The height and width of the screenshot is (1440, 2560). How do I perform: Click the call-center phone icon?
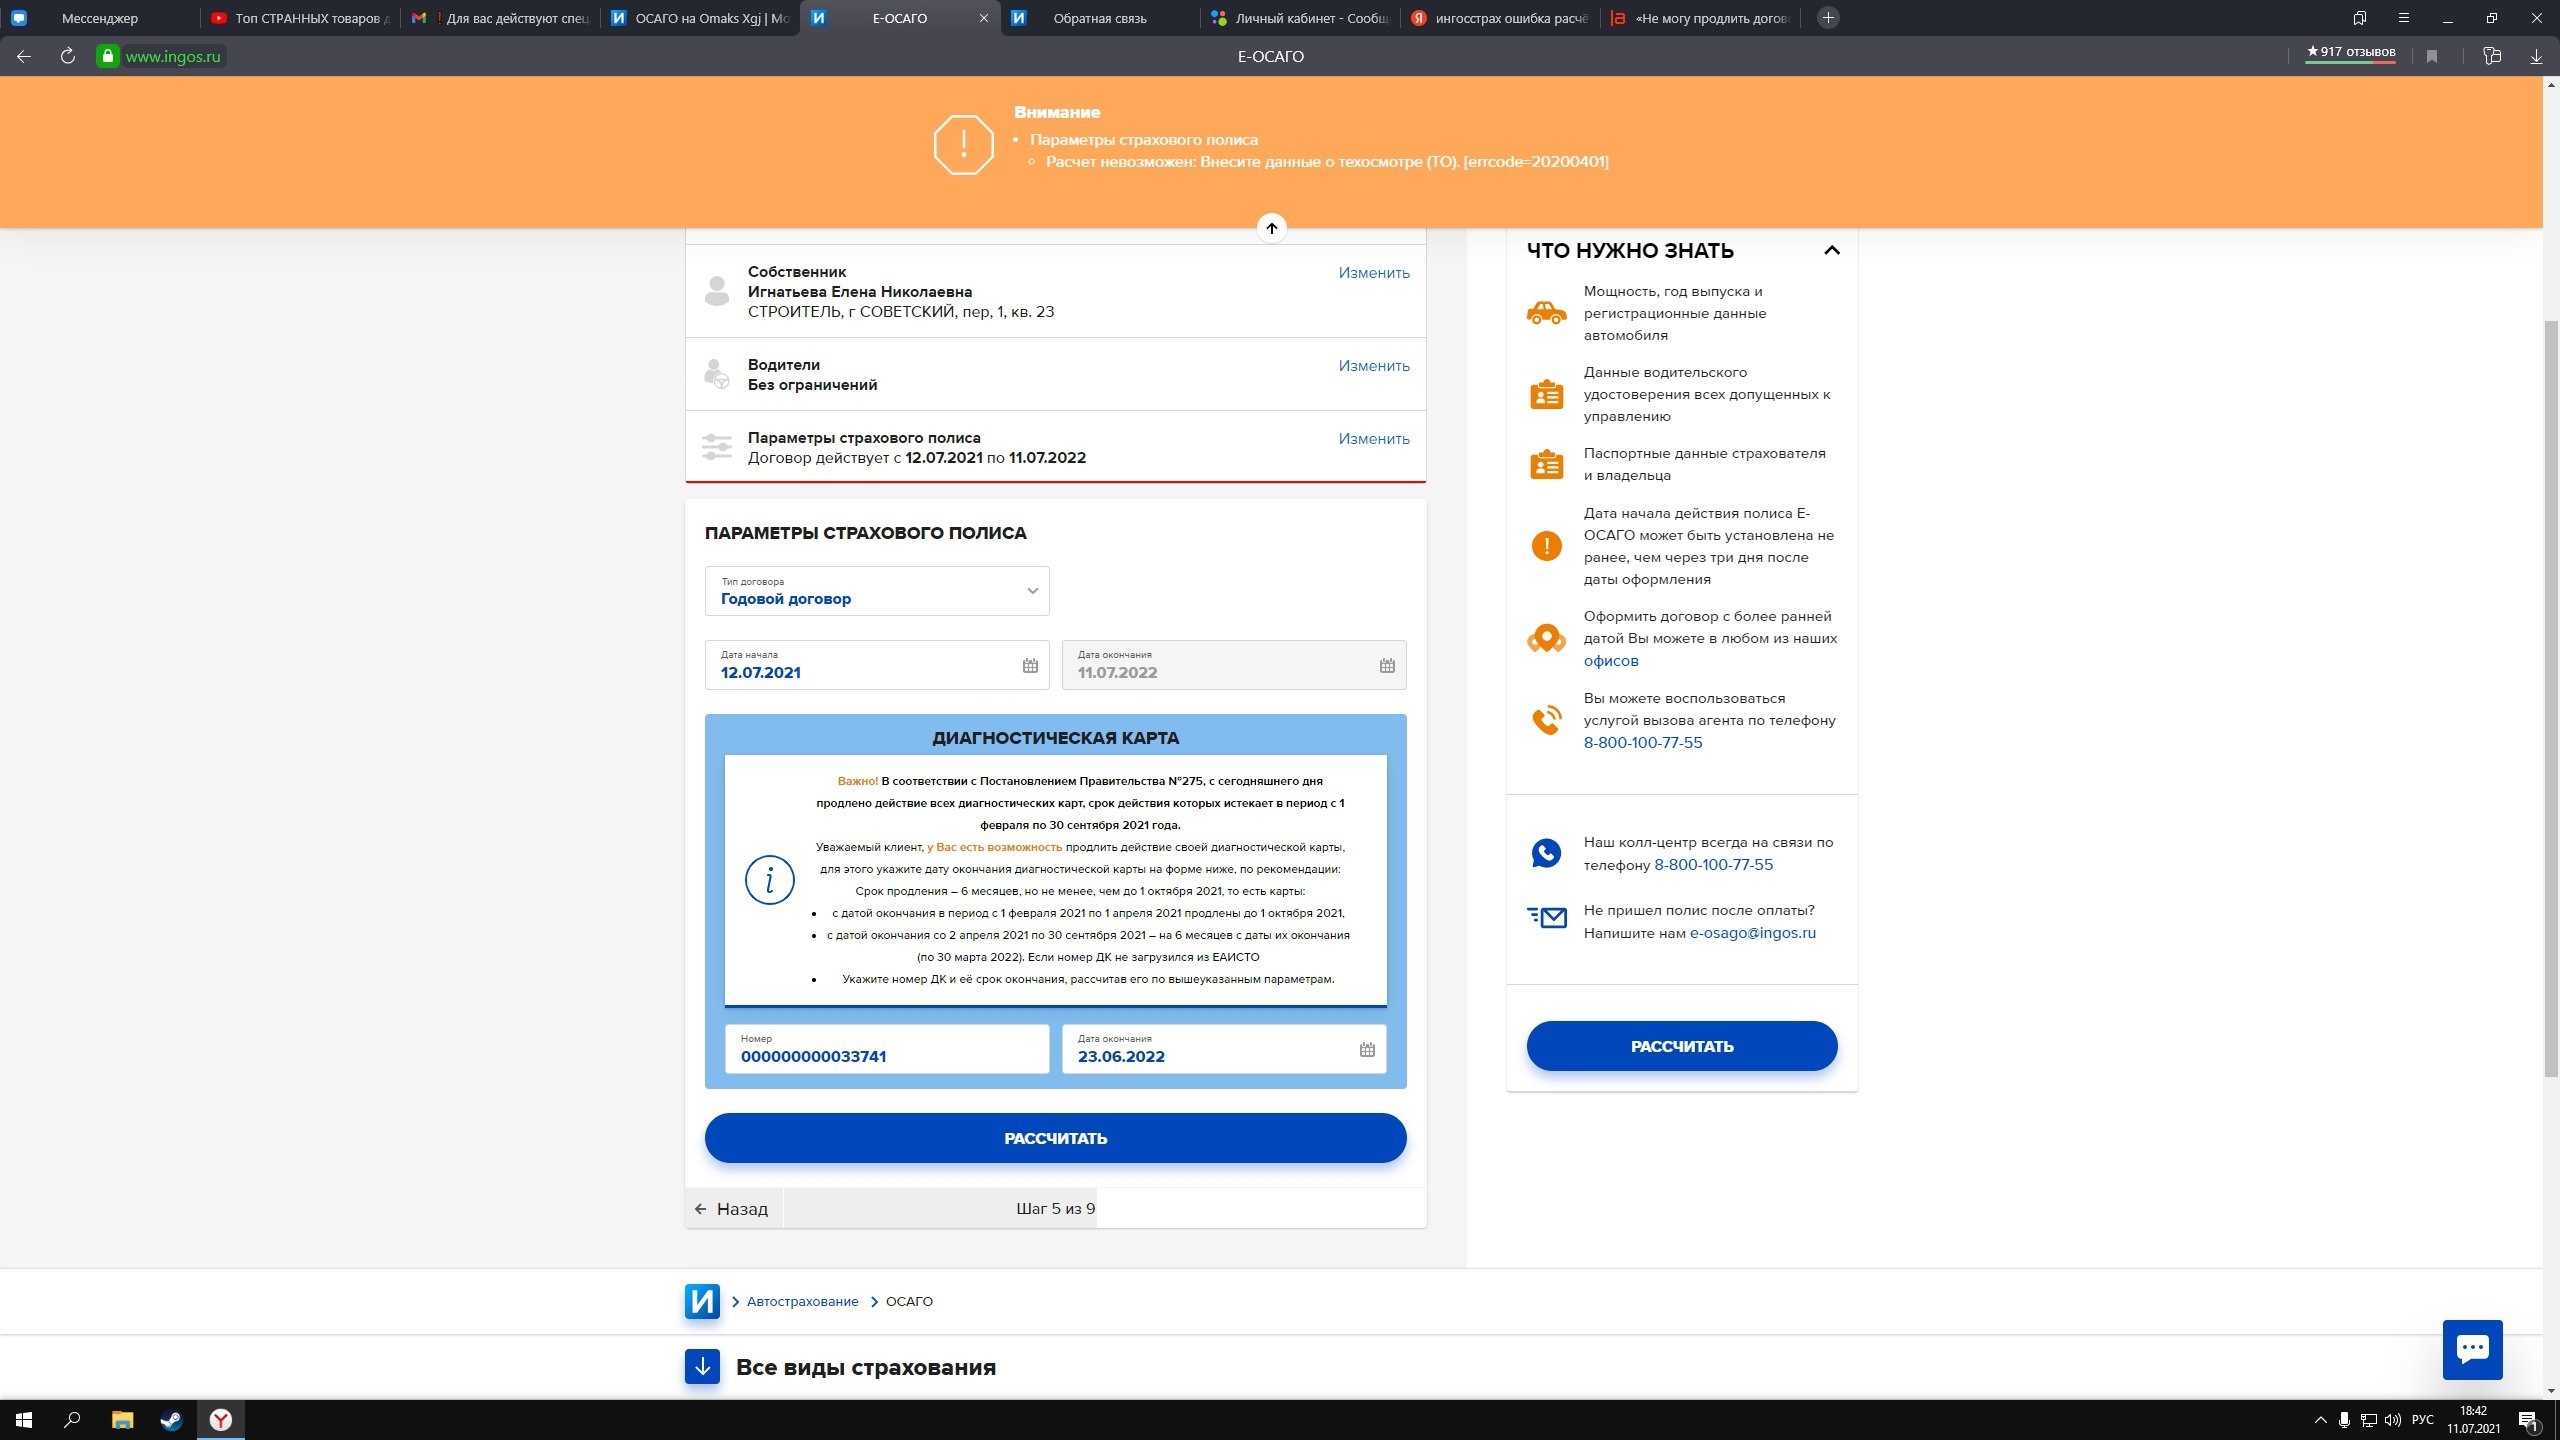coord(1546,853)
